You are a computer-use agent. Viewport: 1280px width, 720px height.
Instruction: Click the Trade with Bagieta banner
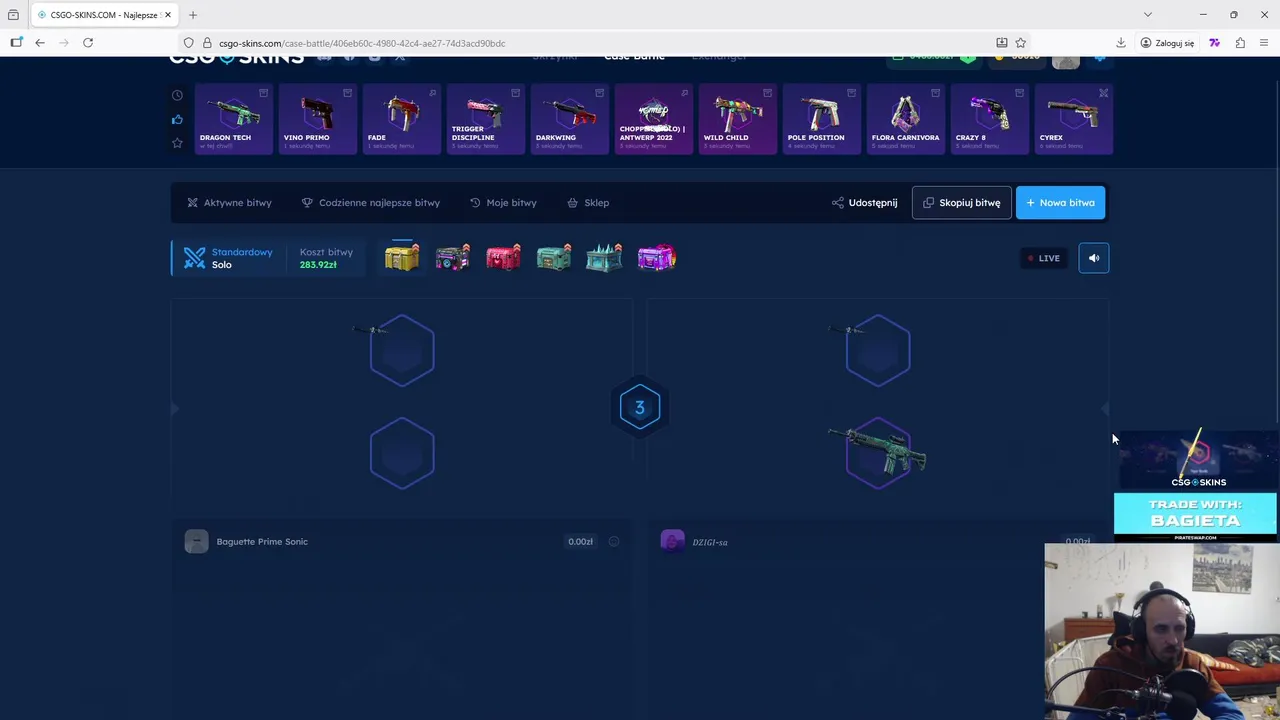(x=1195, y=514)
